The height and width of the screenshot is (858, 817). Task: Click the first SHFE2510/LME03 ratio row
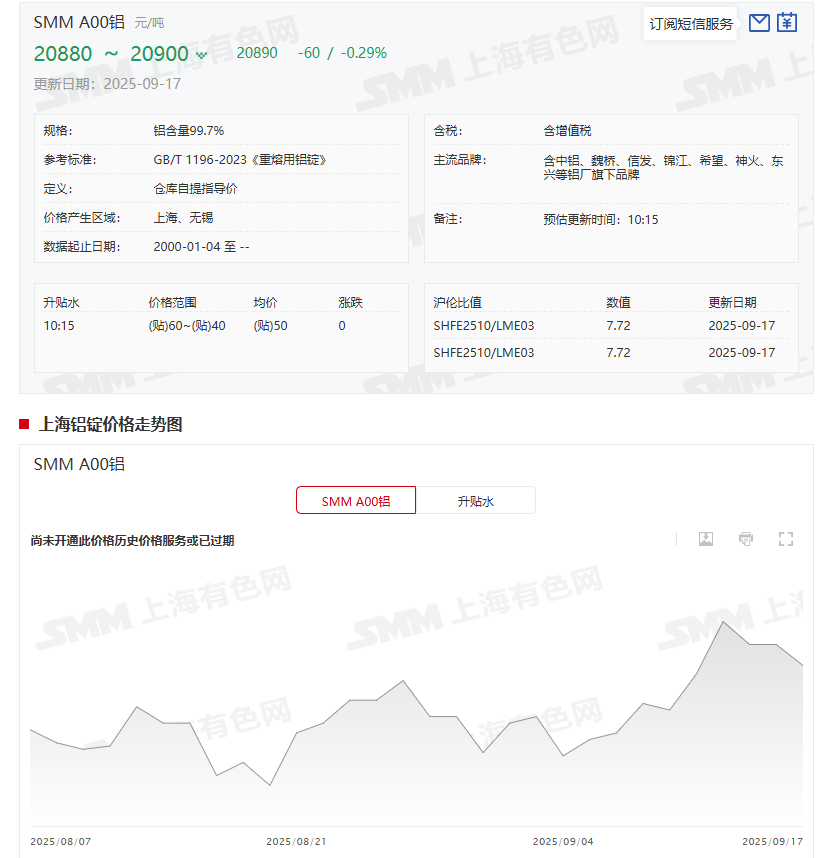[x=611, y=326]
